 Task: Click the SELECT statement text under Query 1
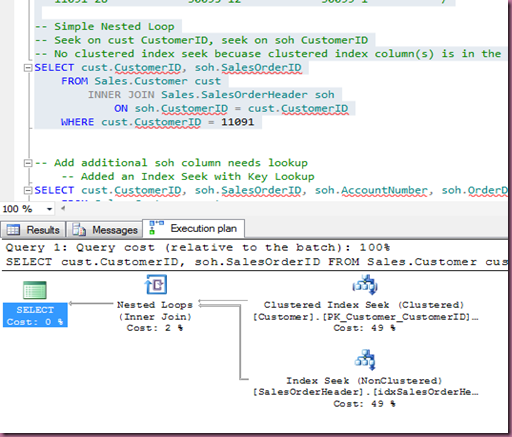257,262
